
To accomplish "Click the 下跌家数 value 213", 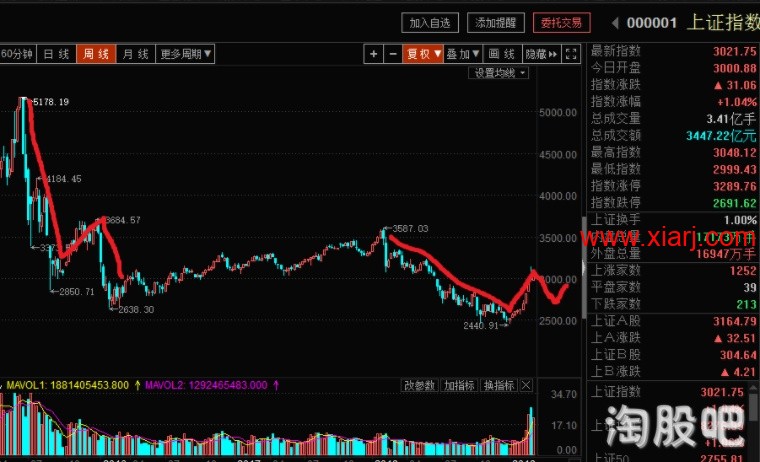I will [x=746, y=304].
